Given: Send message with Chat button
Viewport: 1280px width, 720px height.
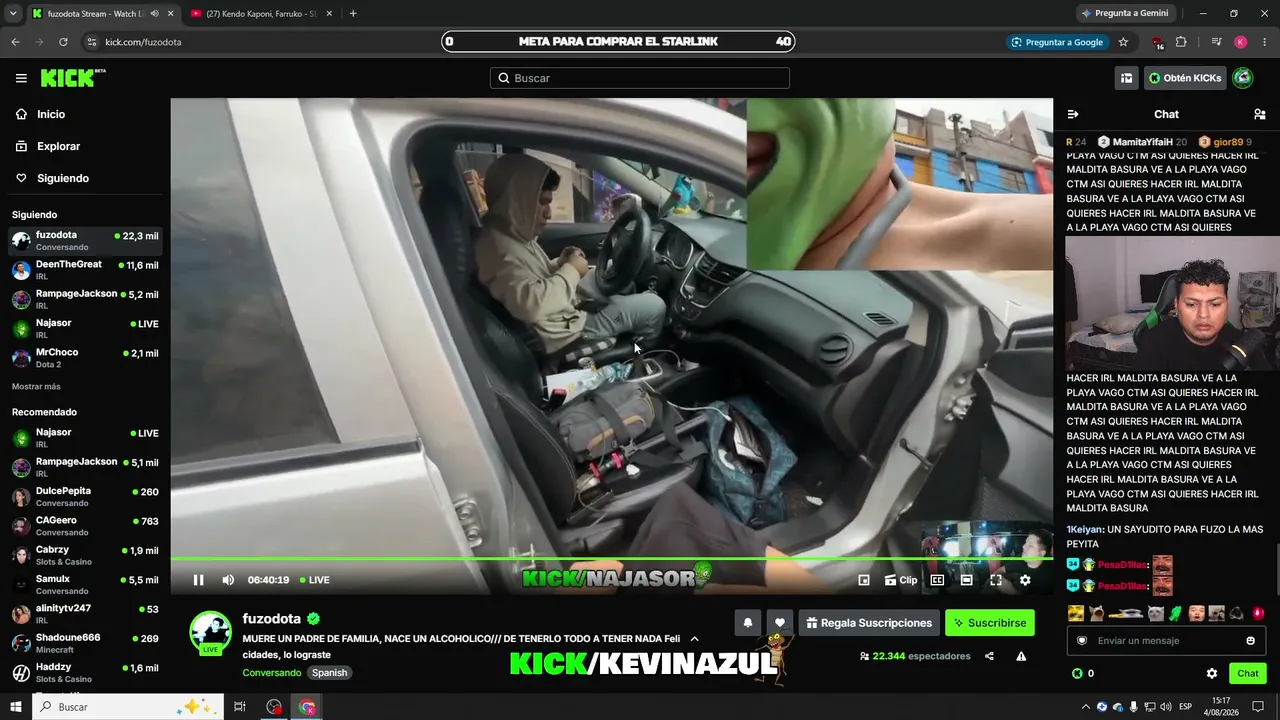Looking at the screenshot, I should (1248, 673).
